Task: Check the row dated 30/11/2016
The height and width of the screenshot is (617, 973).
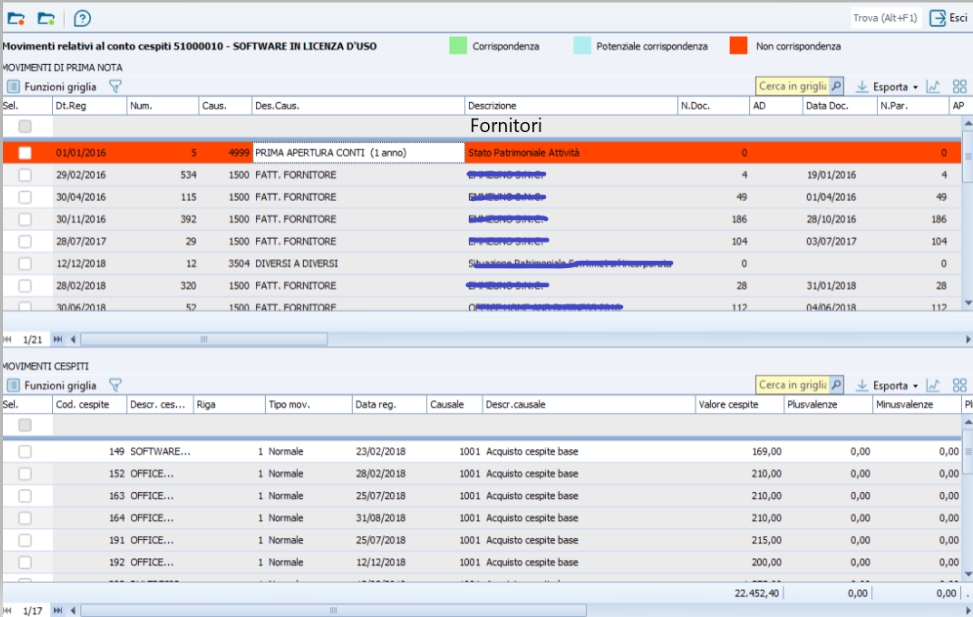Action: pos(25,219)
